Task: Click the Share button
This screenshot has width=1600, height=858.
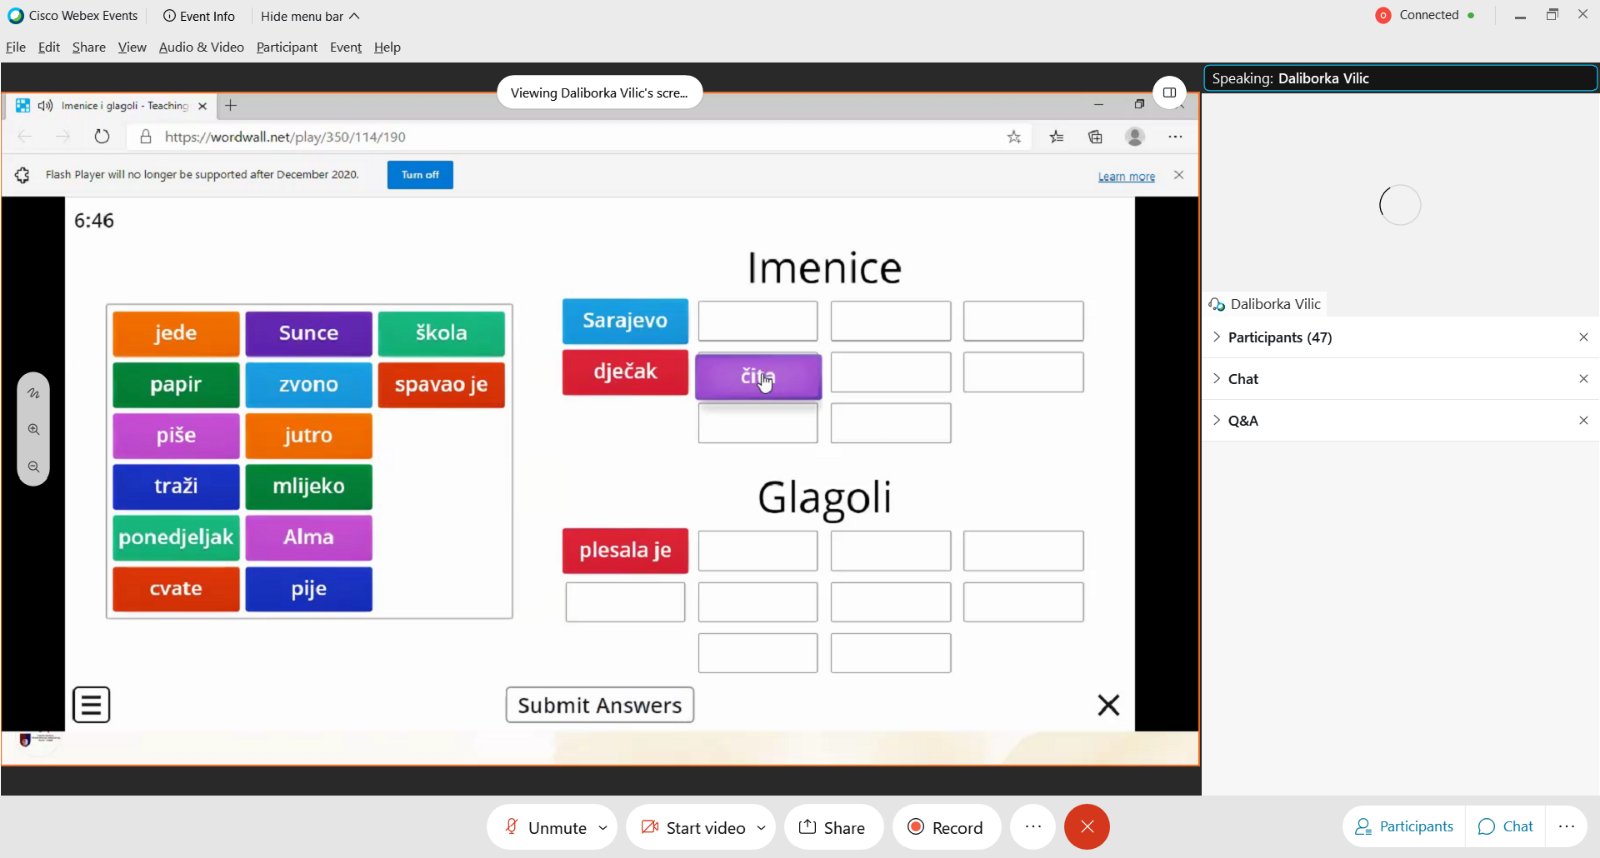Action: pyautogui.click(x=832, y=827)
